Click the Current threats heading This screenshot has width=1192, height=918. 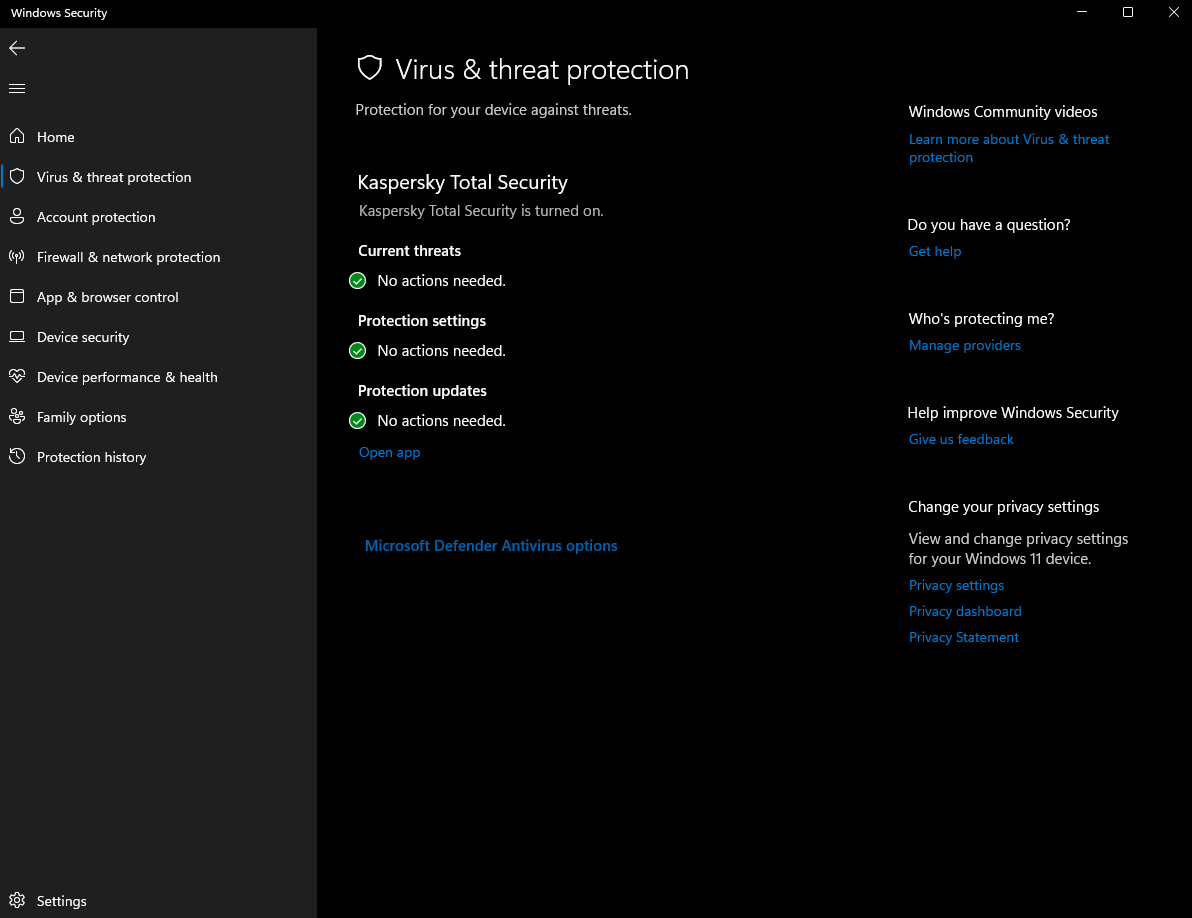(409, 251)
